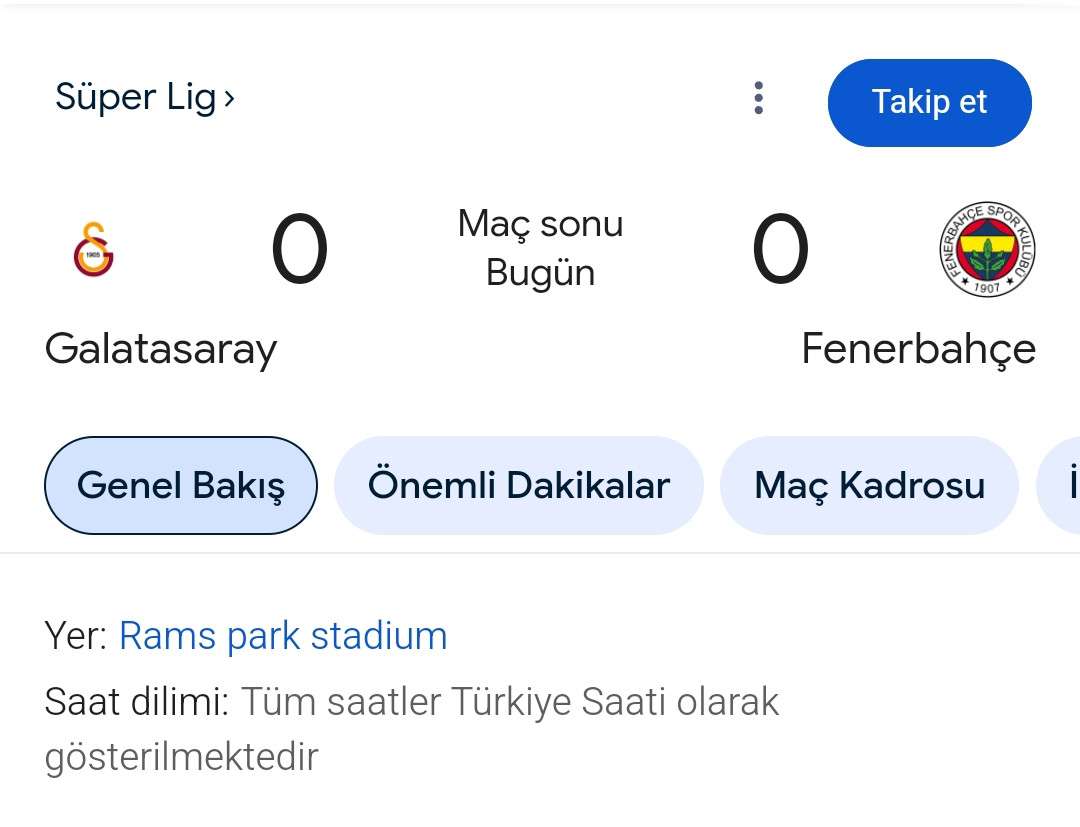Open the Rams park stadium link
Screen dimensions: 1080x827
point(283,636)
